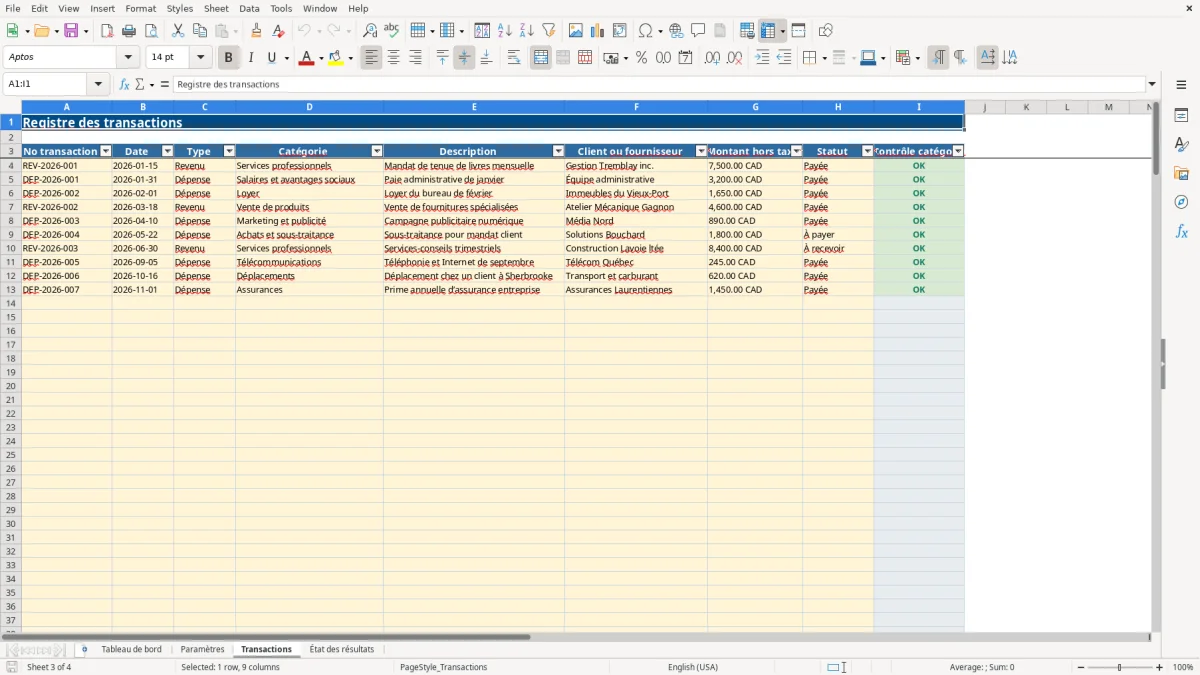1200x675 pixels.
Task: Insert Hyperlink globe icon
Action: 676,31
